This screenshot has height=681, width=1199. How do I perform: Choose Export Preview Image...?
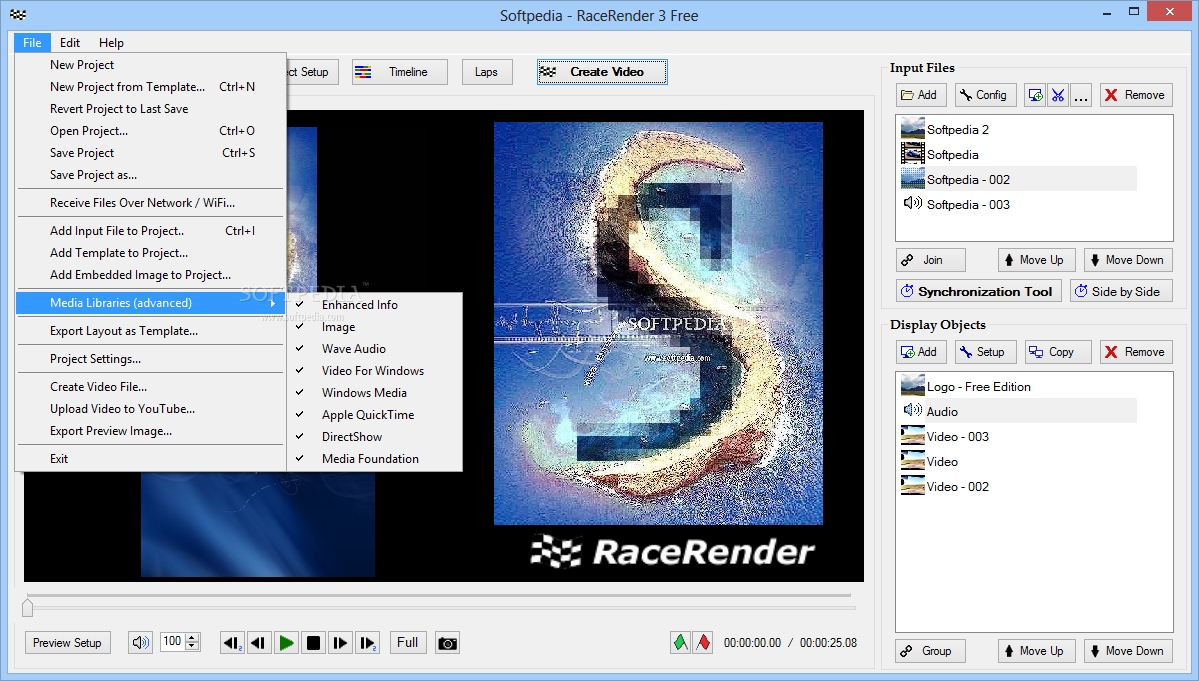(150, 431)
